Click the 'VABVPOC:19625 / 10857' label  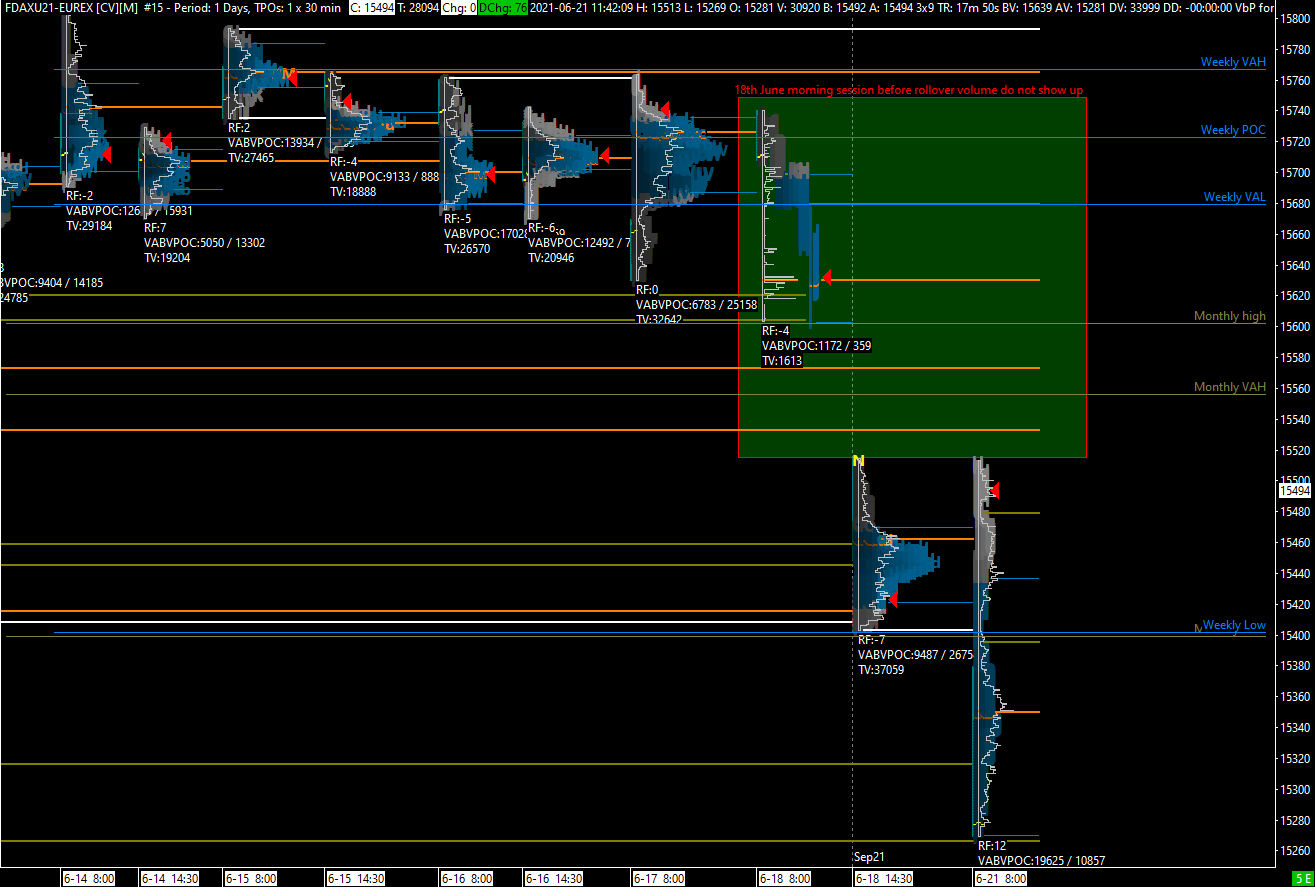(x=1041, y=861)
